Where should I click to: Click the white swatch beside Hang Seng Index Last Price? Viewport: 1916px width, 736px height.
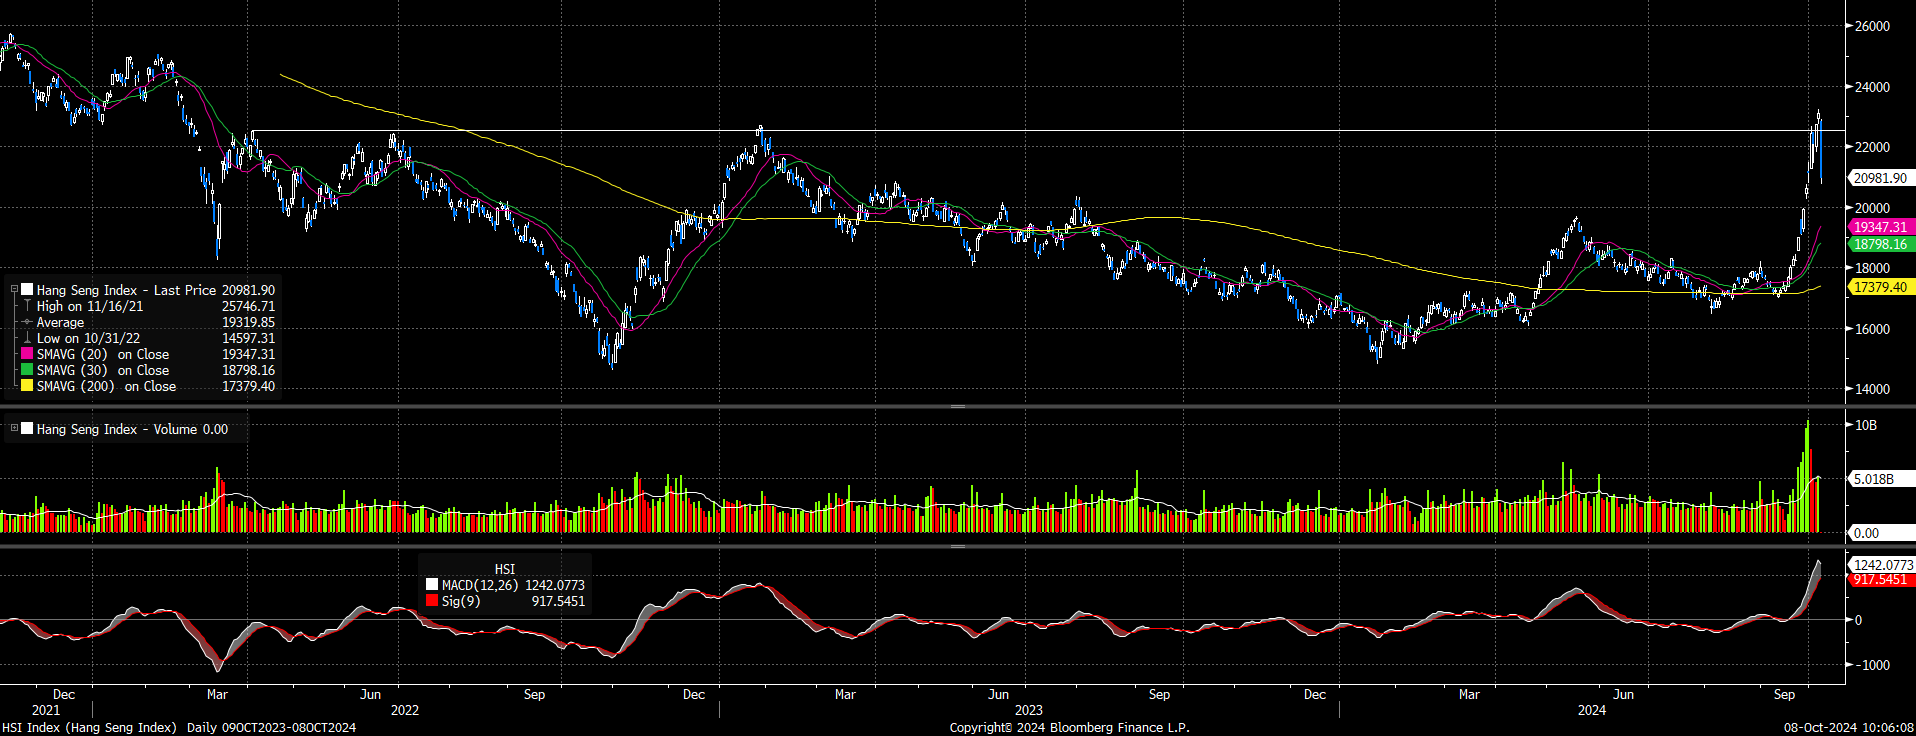point(27,290)
